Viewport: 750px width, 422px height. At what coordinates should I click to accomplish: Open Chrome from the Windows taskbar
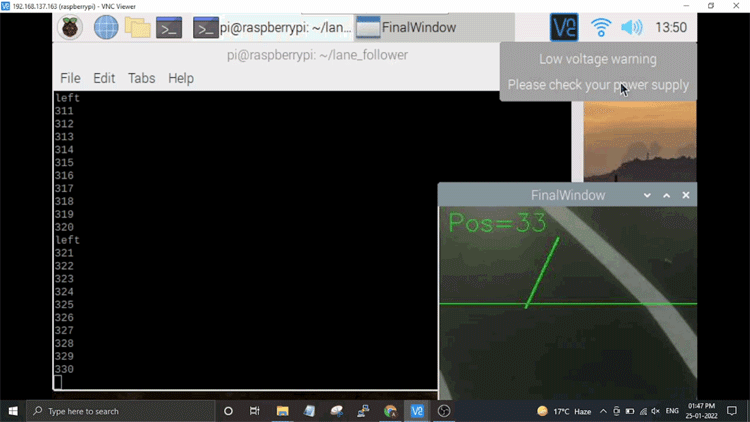point(390,411)
